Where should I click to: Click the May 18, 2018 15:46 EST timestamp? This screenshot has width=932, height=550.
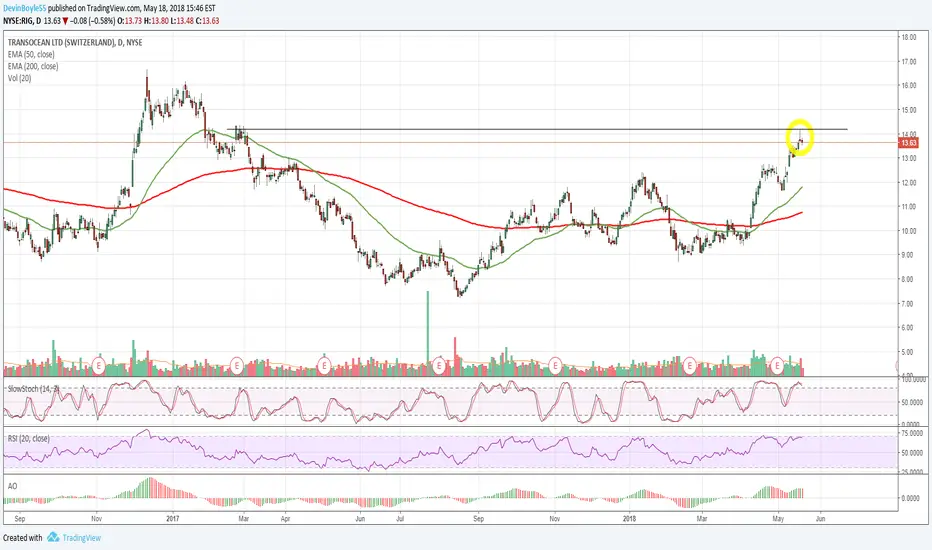point(179,8)
